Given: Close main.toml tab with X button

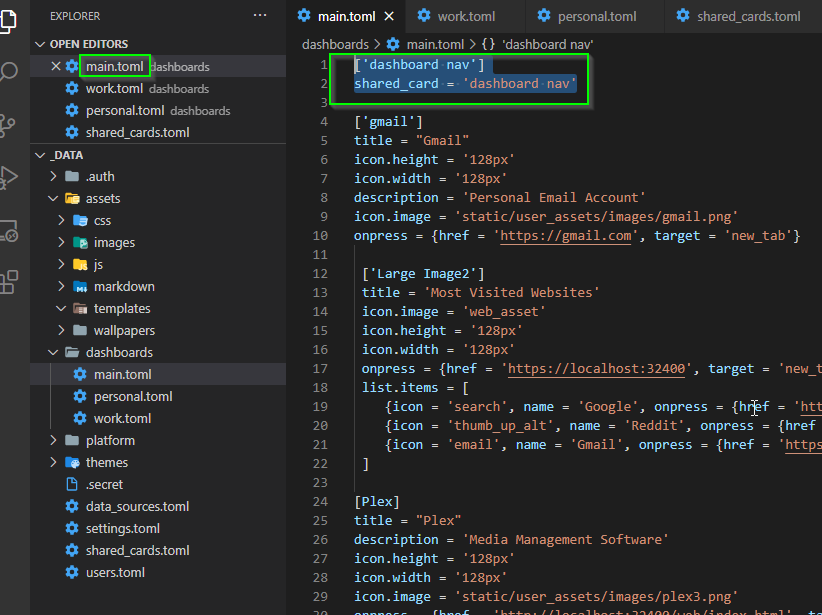Looking at the screenshot, I should coord(389,16).
